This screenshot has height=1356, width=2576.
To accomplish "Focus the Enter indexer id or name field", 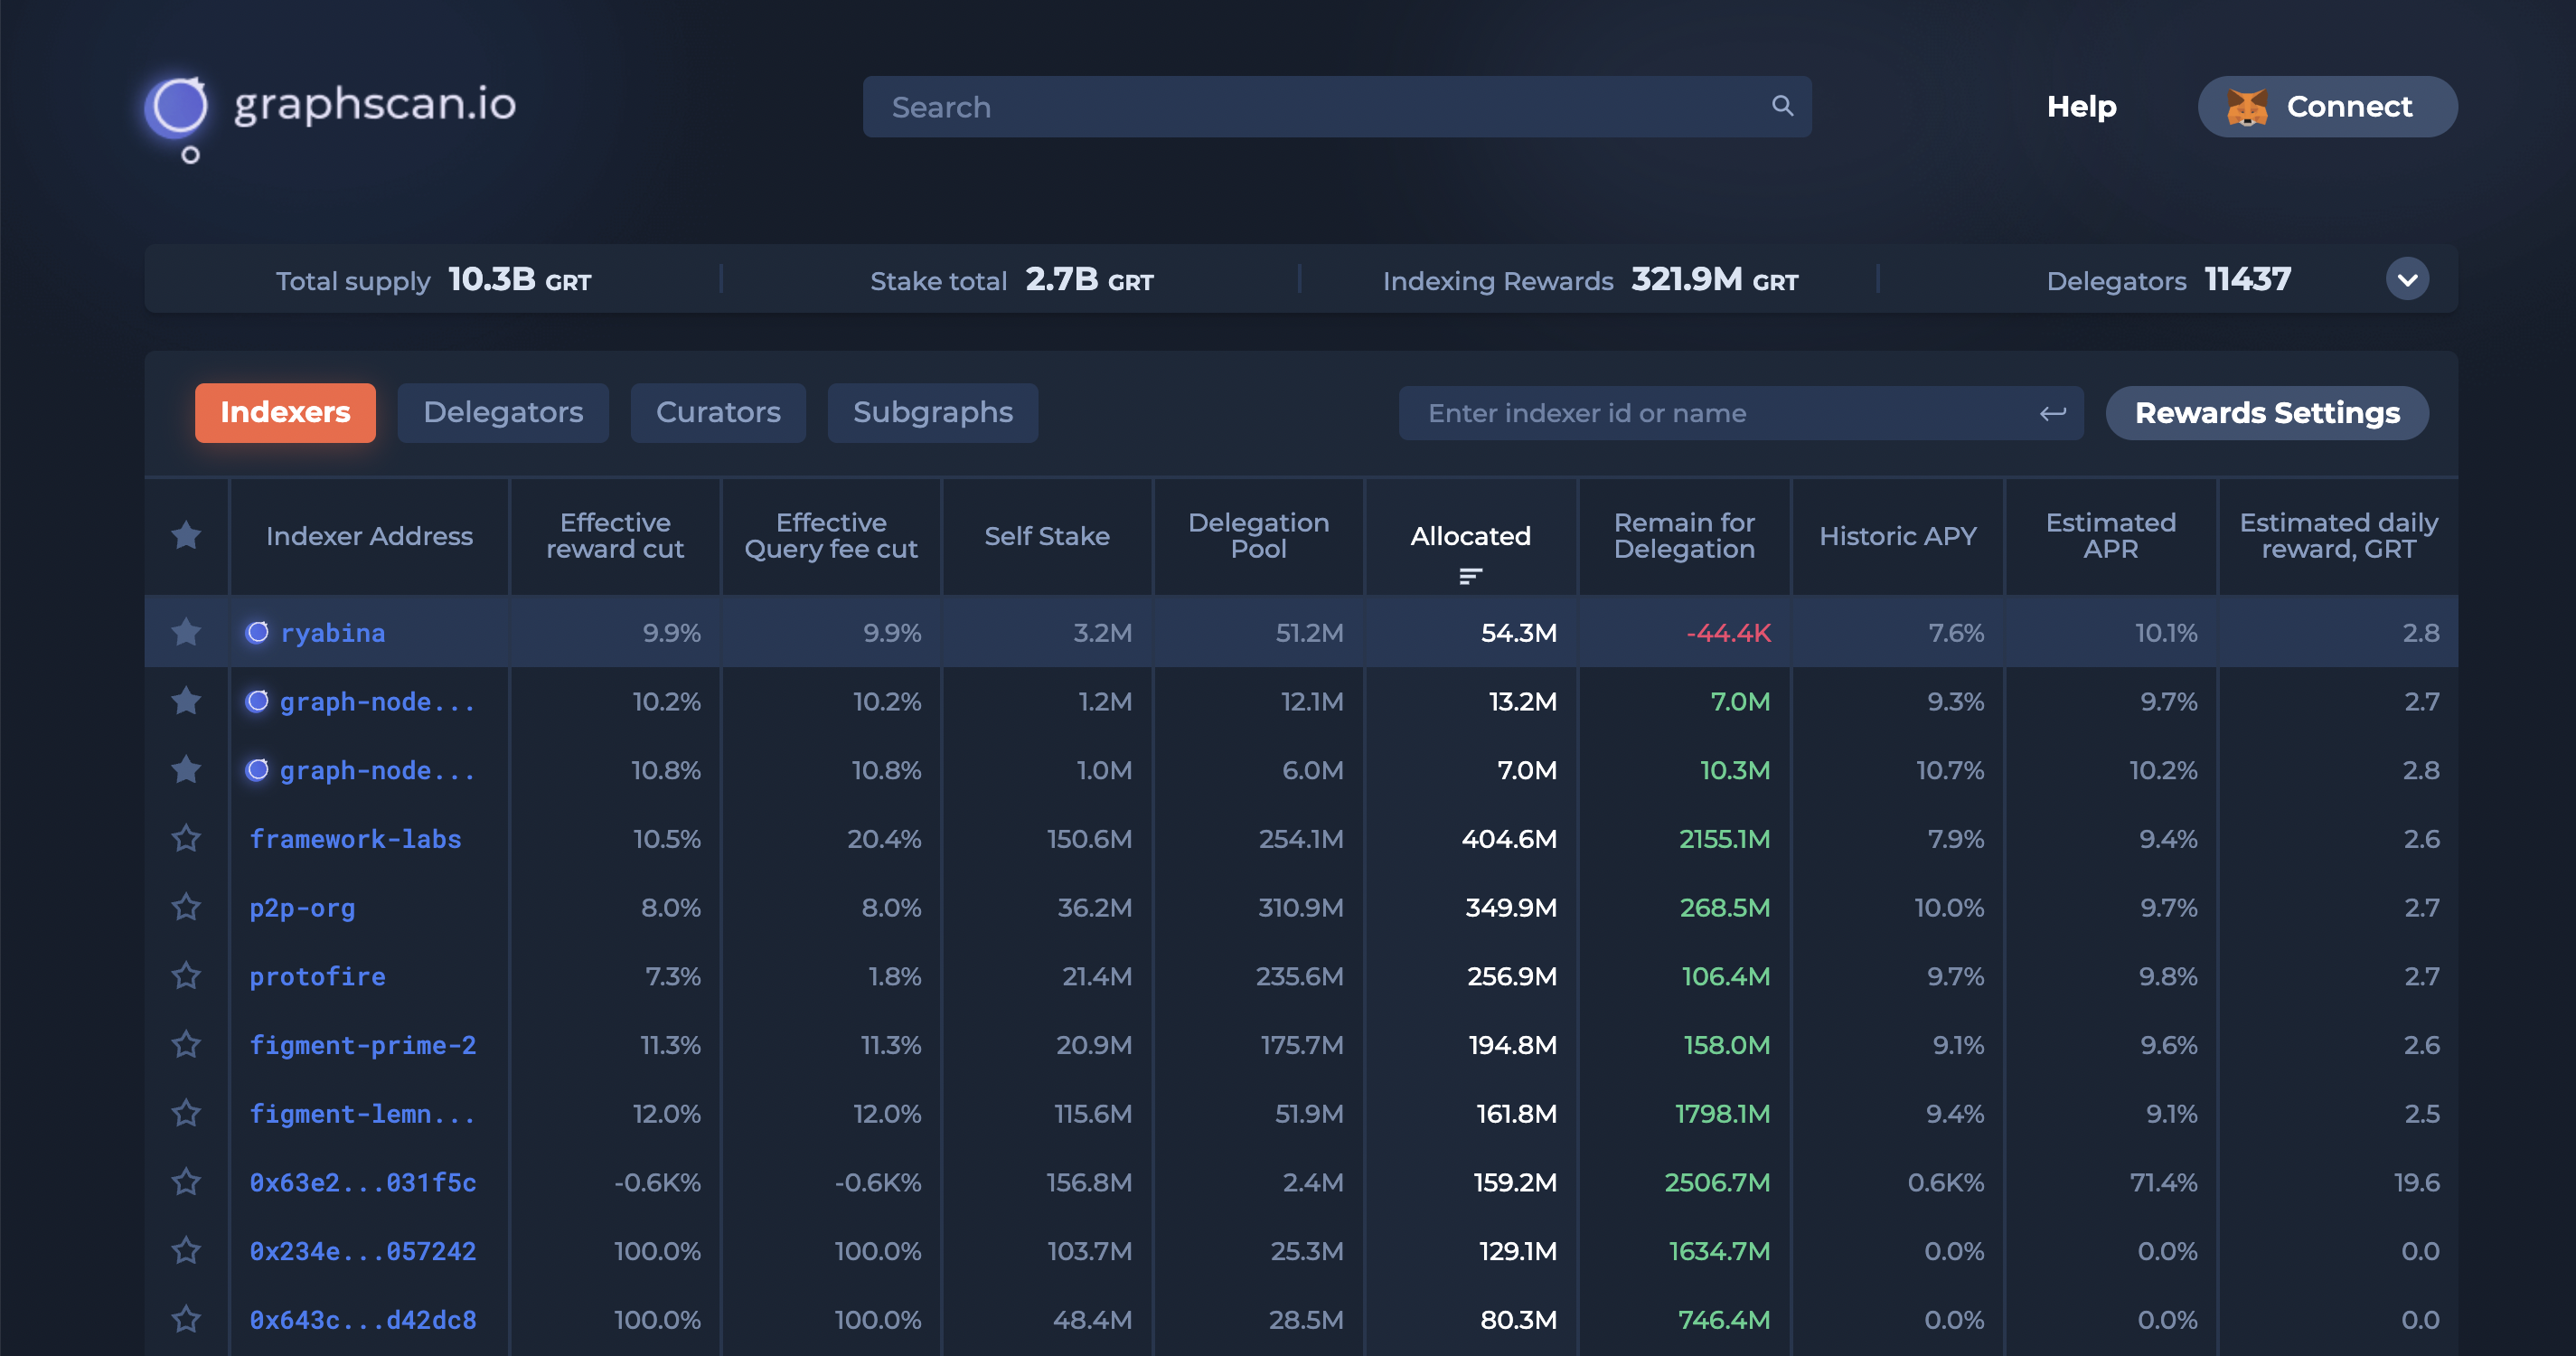I will [x=1710, y=413].
